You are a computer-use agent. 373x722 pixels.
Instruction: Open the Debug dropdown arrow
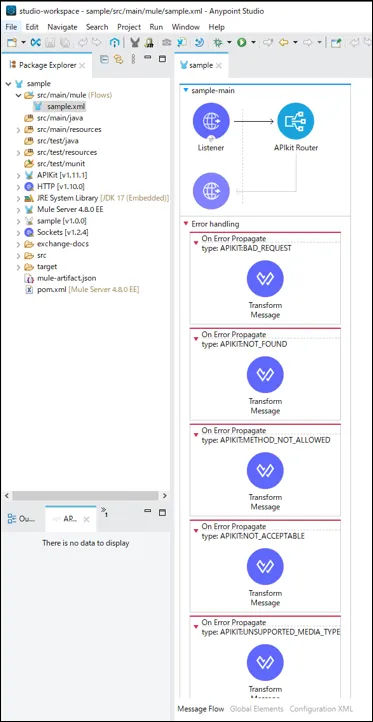pos(229,42)
